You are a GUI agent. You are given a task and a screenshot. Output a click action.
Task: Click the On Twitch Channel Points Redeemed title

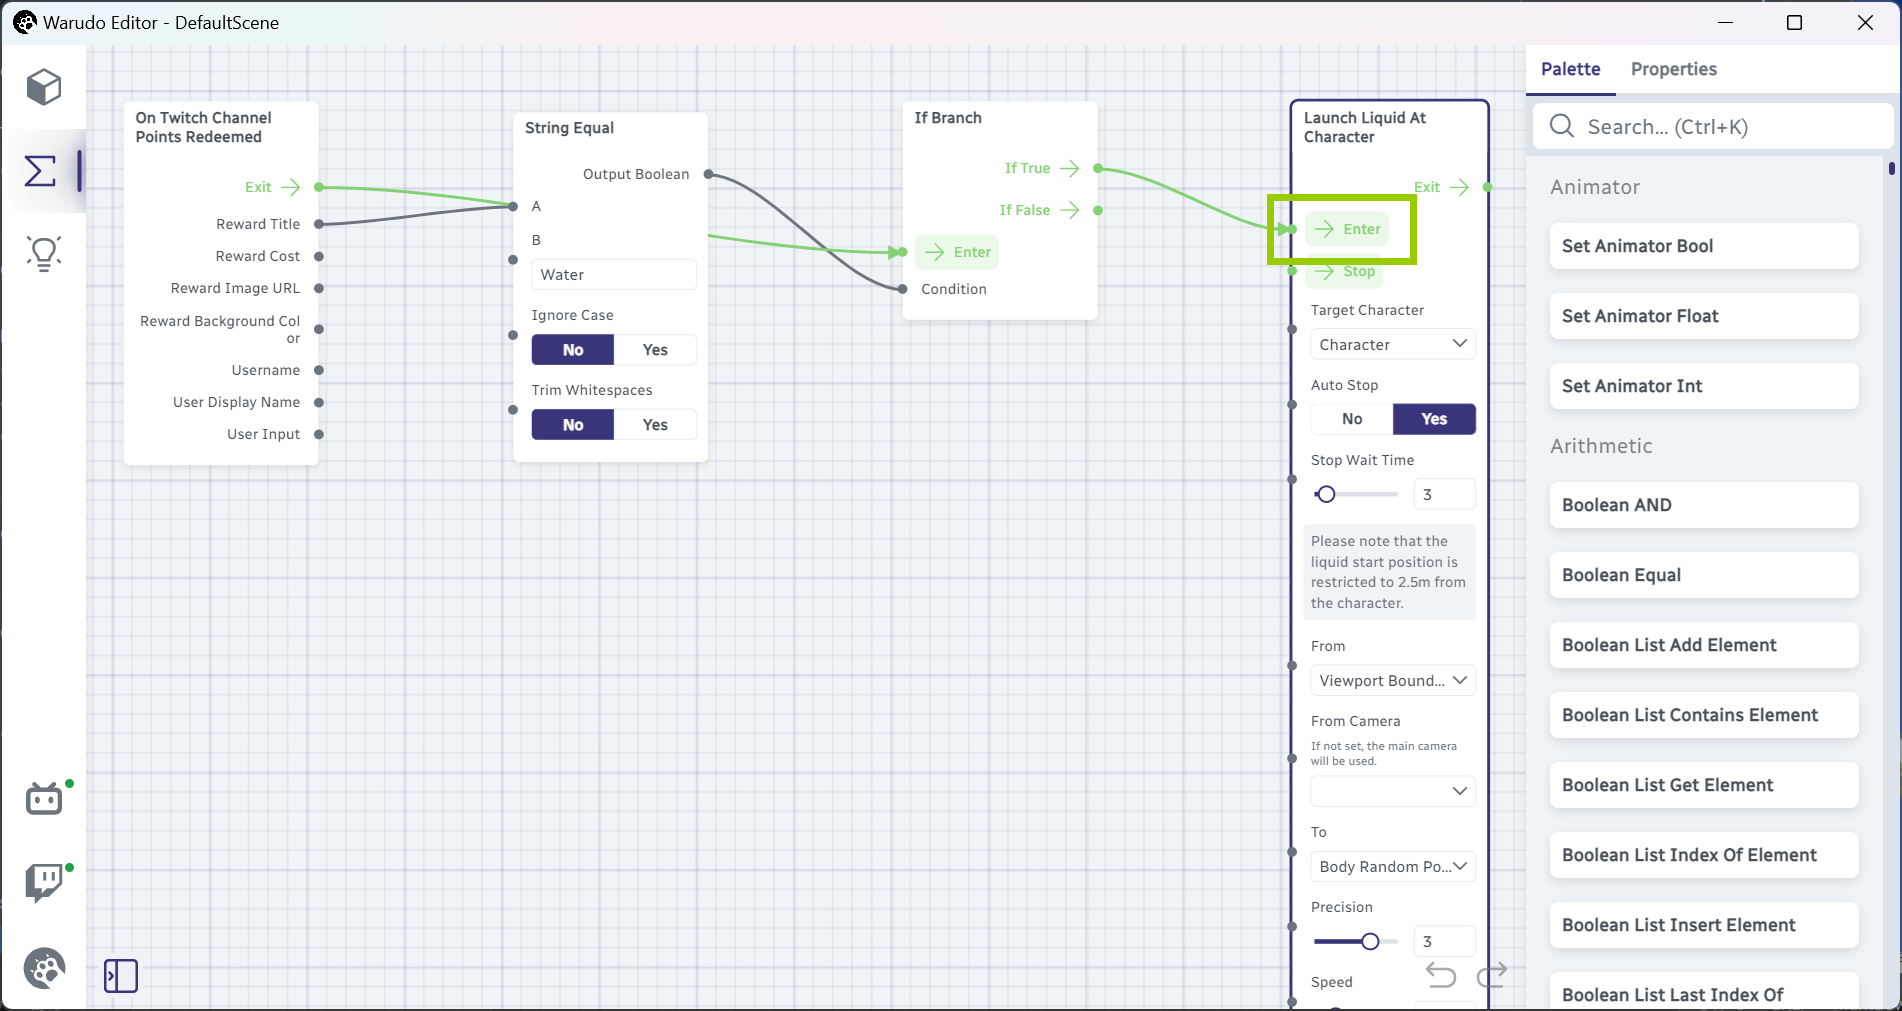click(x=204, y=127)
